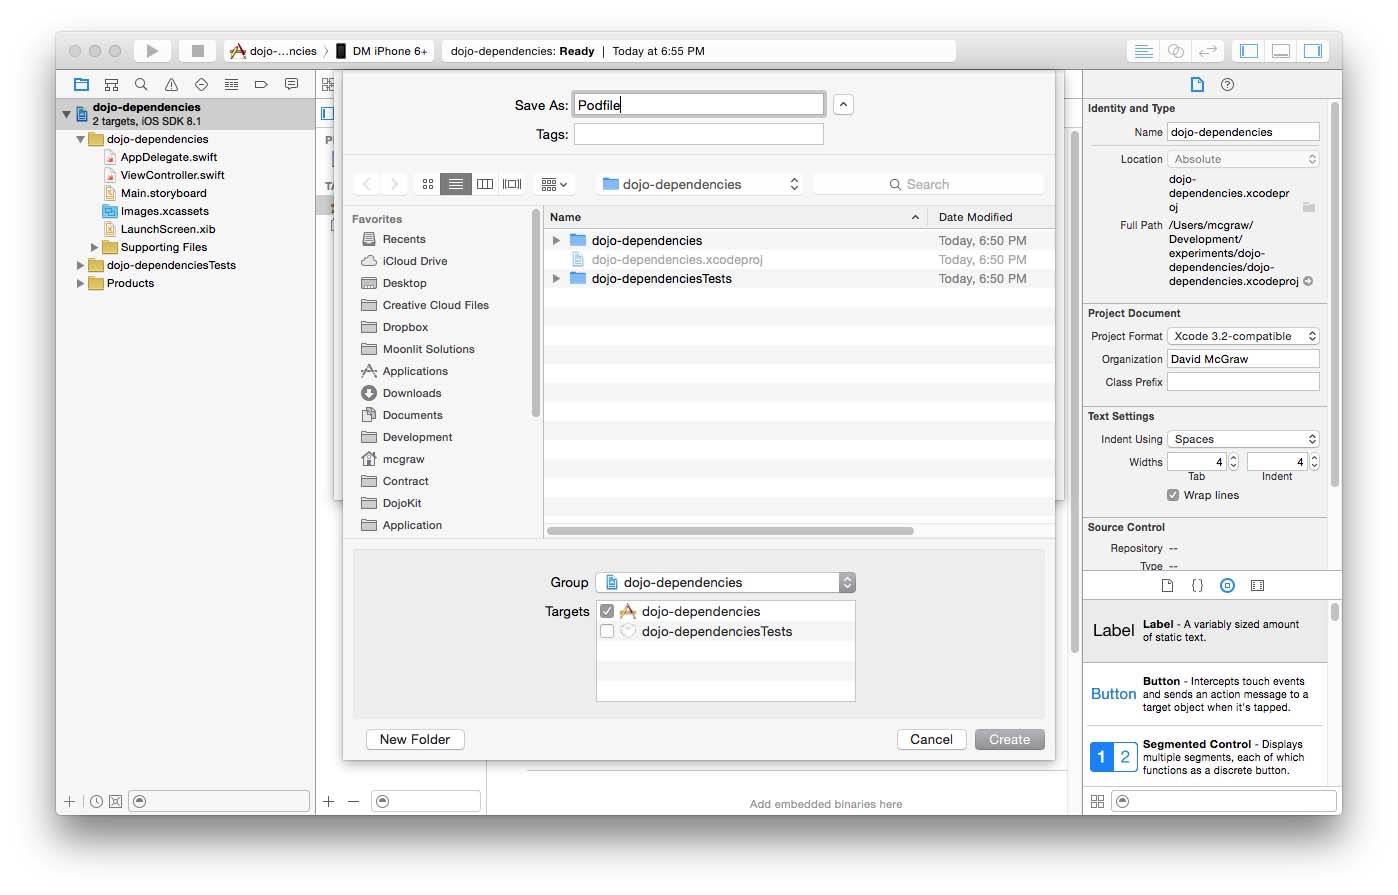Click the Favorites sidebar vertical scrollbar
The width and height of the screenshot is (1398, 895).
536,315
